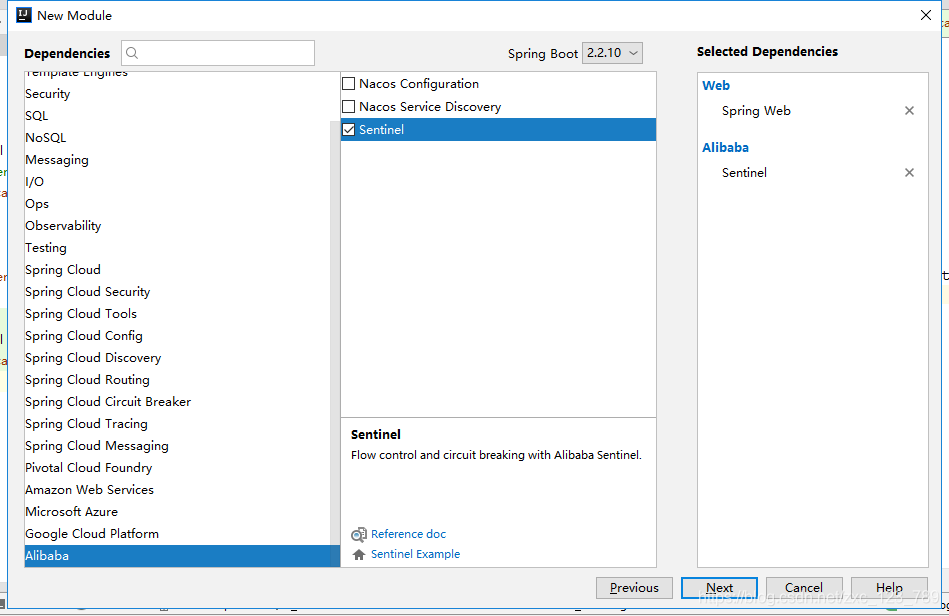Click the Web group heading in Selected Dependencies
949x616 pixels.
click(716, 85)
